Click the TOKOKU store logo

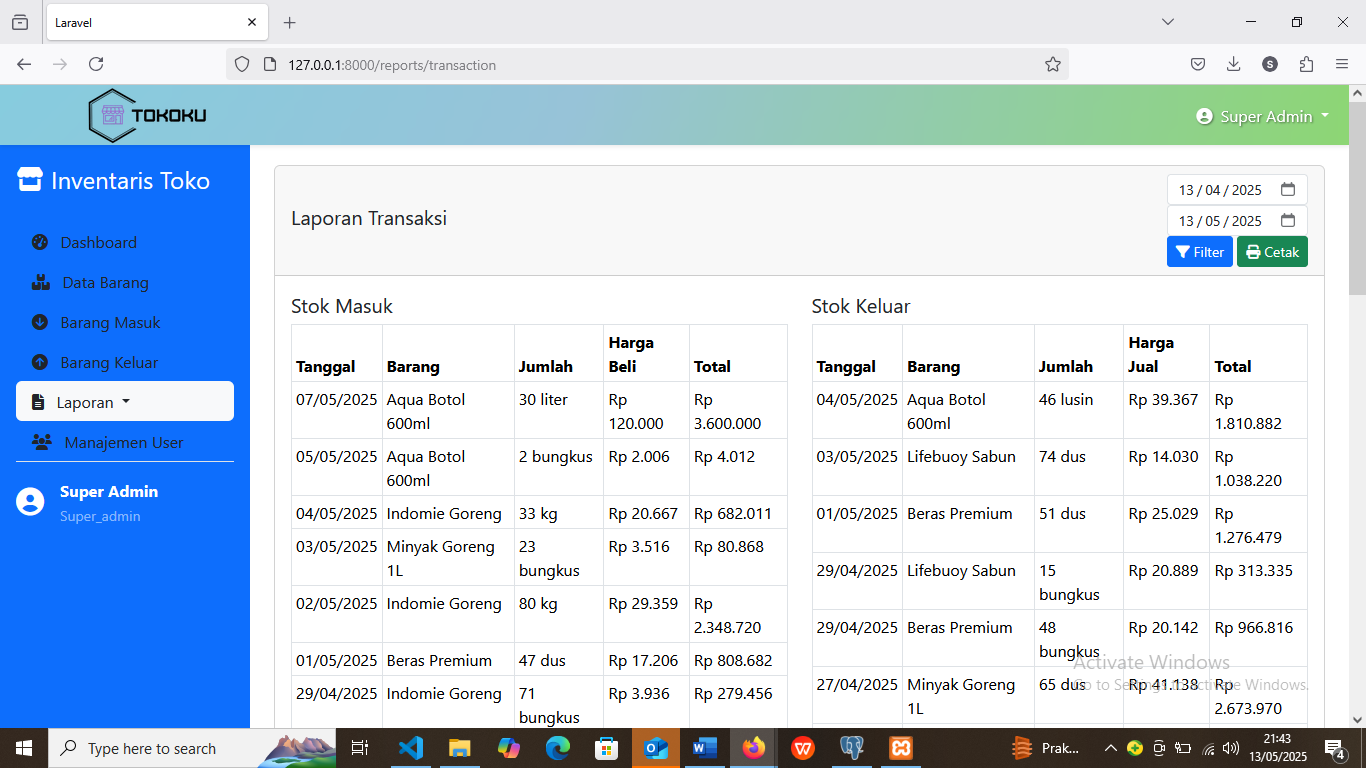point(147,115)
